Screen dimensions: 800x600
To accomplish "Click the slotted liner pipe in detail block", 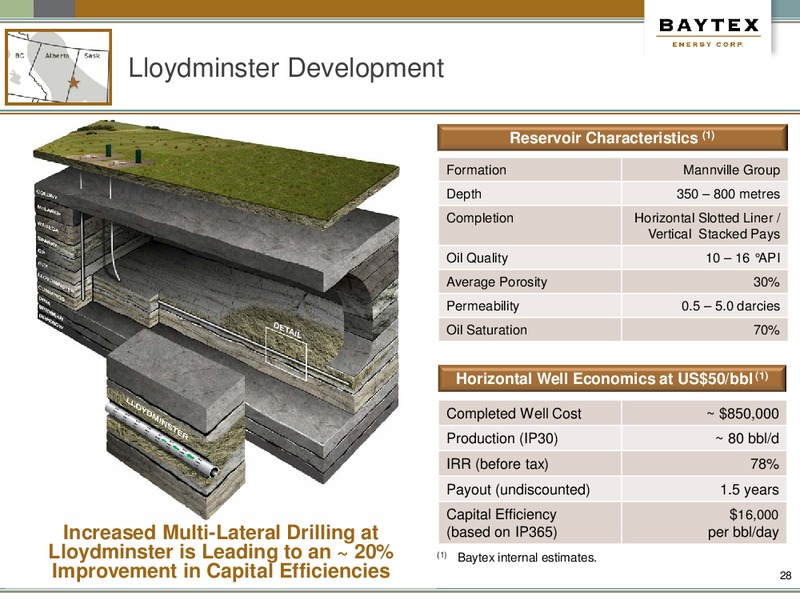I will pos(162,439).
